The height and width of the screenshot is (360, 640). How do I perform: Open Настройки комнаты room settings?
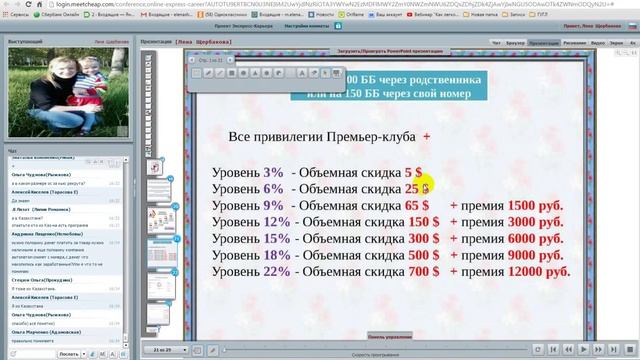(307, 26)
